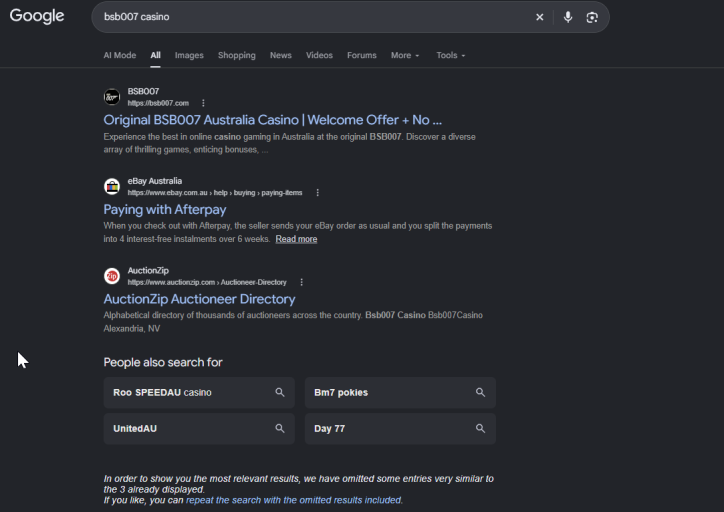Click the BSB007 site name text
The width and height of the screenshot is (724, 512).
point(143,91)
